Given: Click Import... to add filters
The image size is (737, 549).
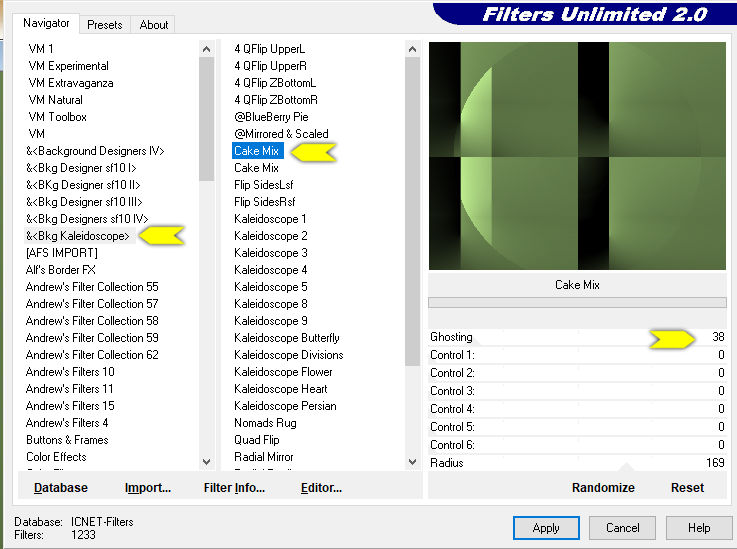Looking at the screenshot, I should [x=148, y=488].
